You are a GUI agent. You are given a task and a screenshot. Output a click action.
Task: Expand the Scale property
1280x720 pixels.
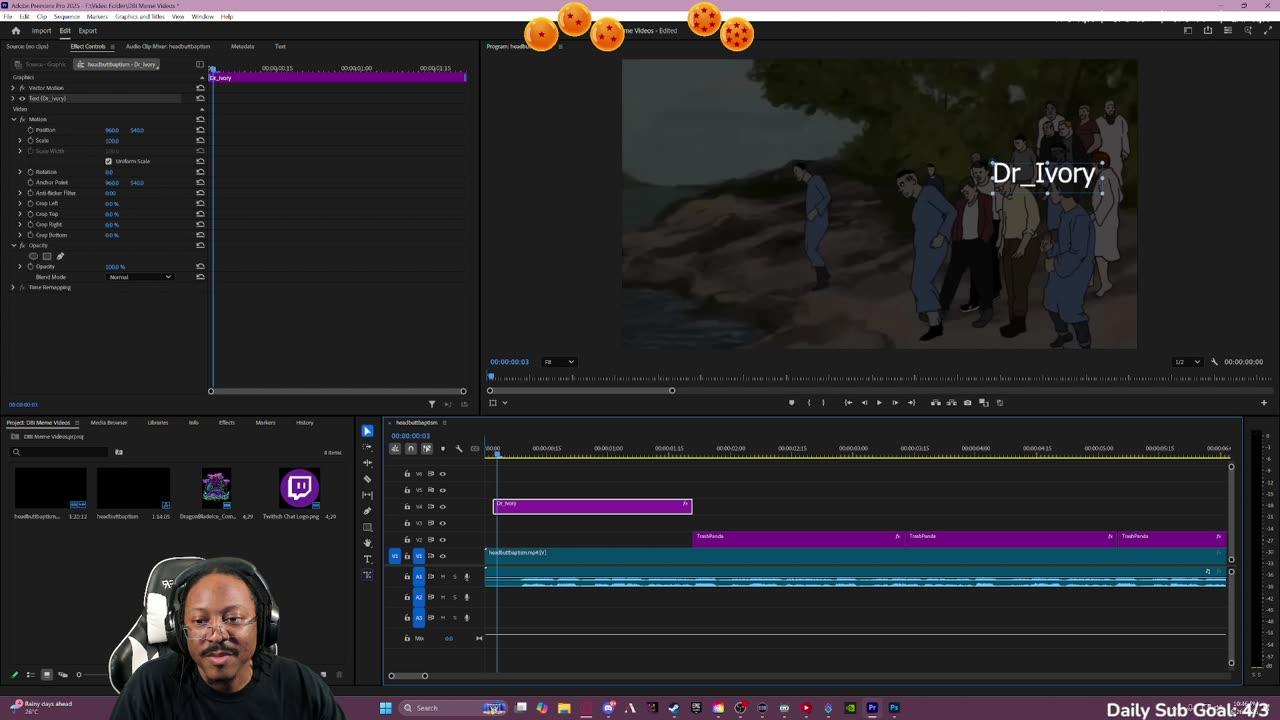pos(20,141)
